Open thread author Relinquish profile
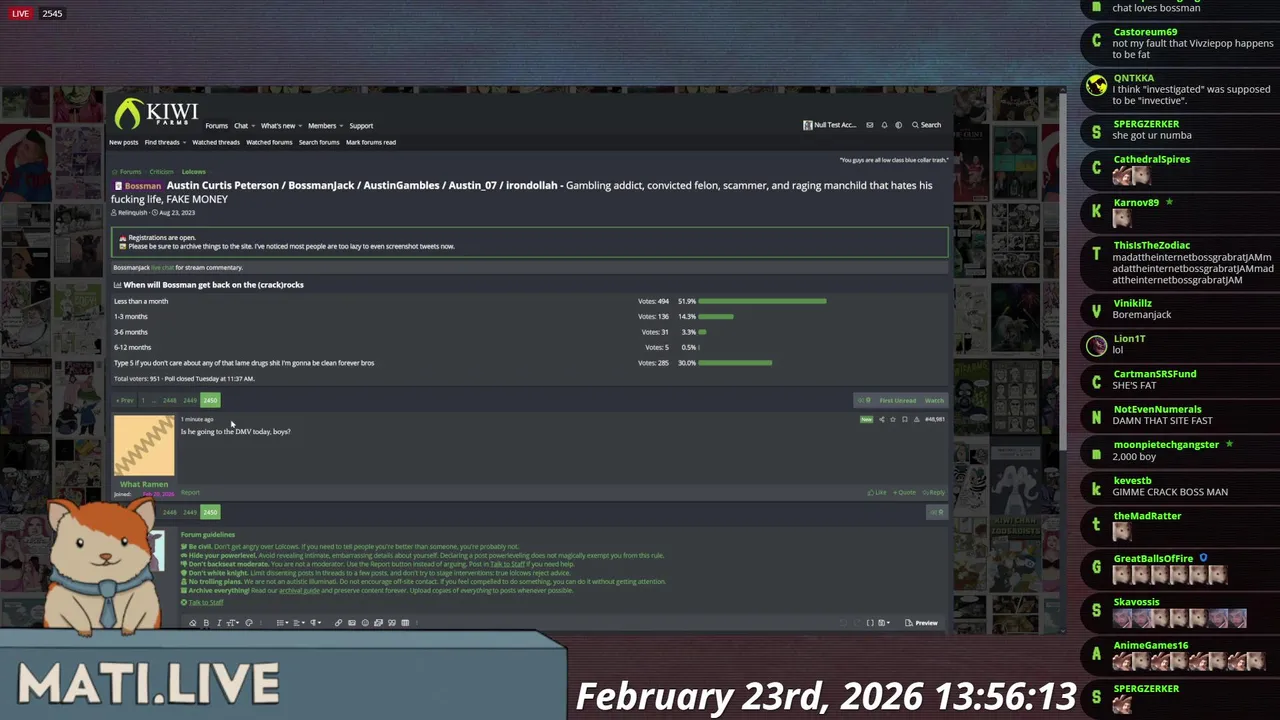This screenshot has width=1280, height=720. [132, 213]
